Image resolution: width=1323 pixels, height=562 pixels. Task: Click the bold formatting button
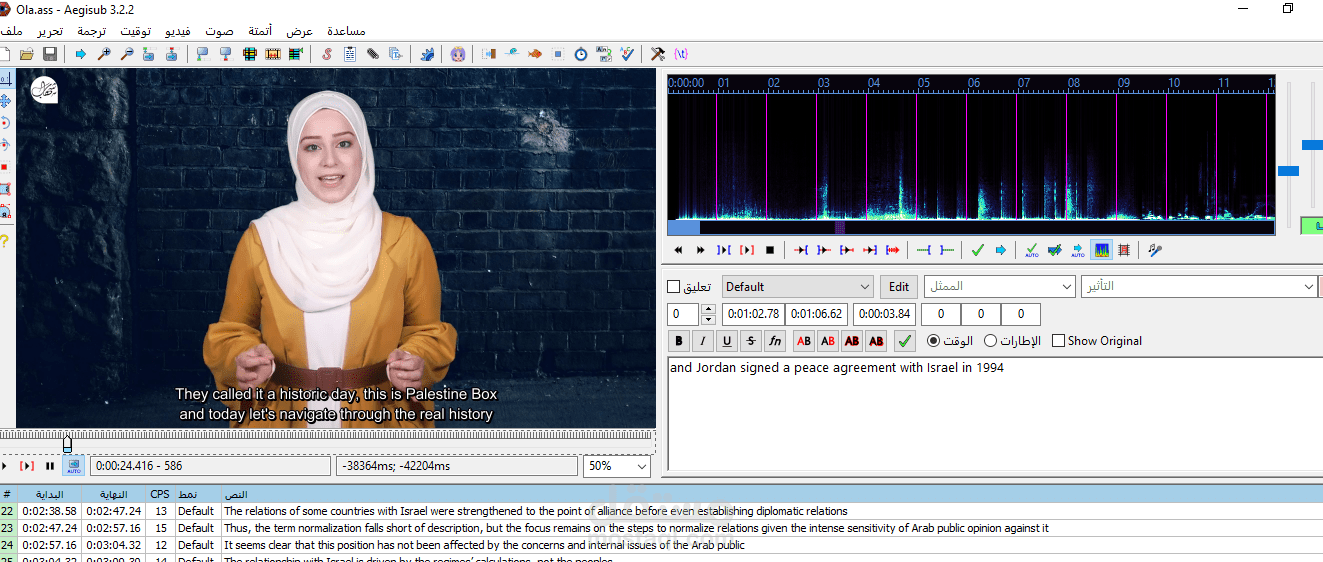tap(679, 342)
